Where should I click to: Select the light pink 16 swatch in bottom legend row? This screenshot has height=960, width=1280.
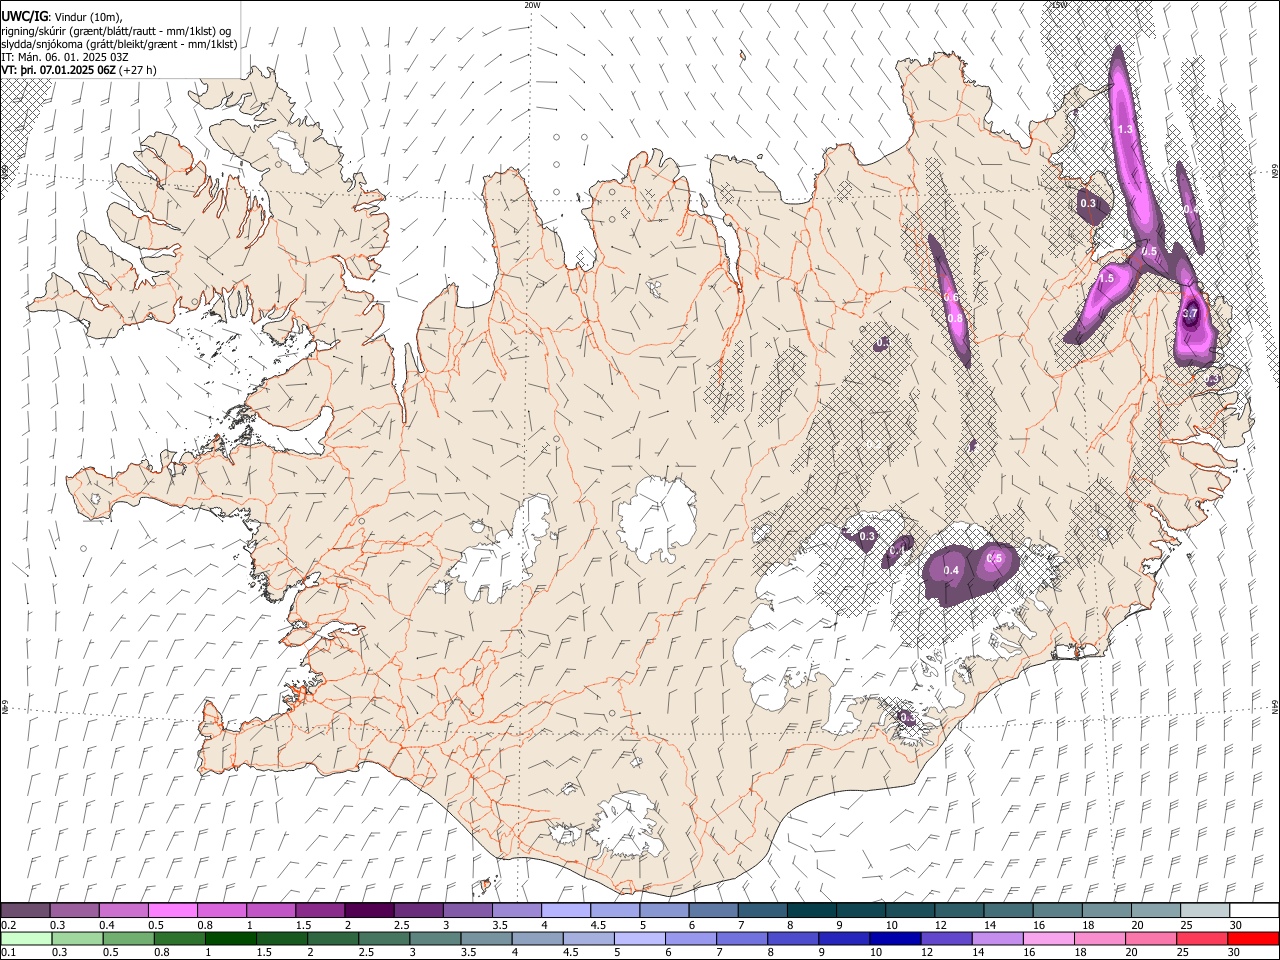coord(1049,938)
